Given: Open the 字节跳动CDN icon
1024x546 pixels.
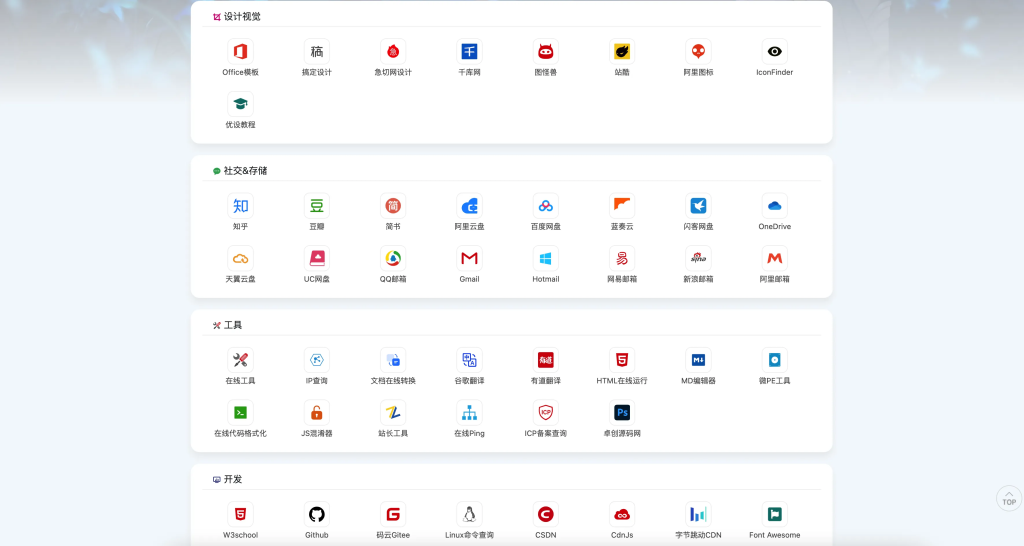Looking at the screenshot, I should (698, 514).
